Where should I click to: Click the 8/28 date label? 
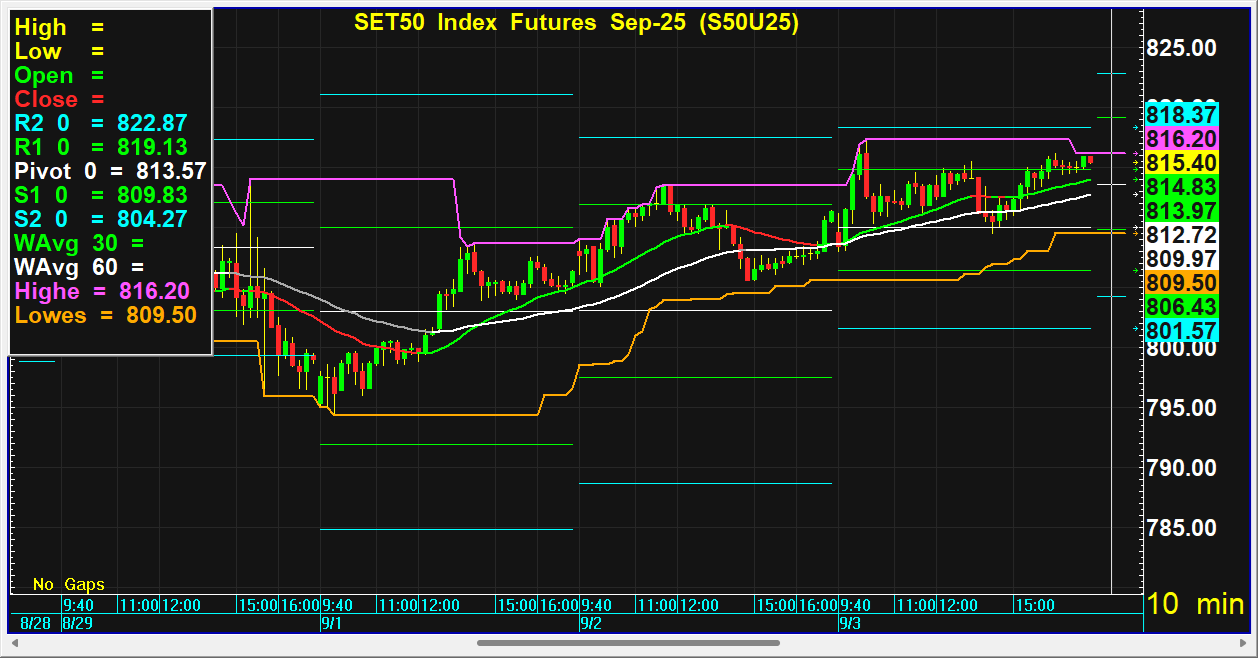tap(35, 623)
